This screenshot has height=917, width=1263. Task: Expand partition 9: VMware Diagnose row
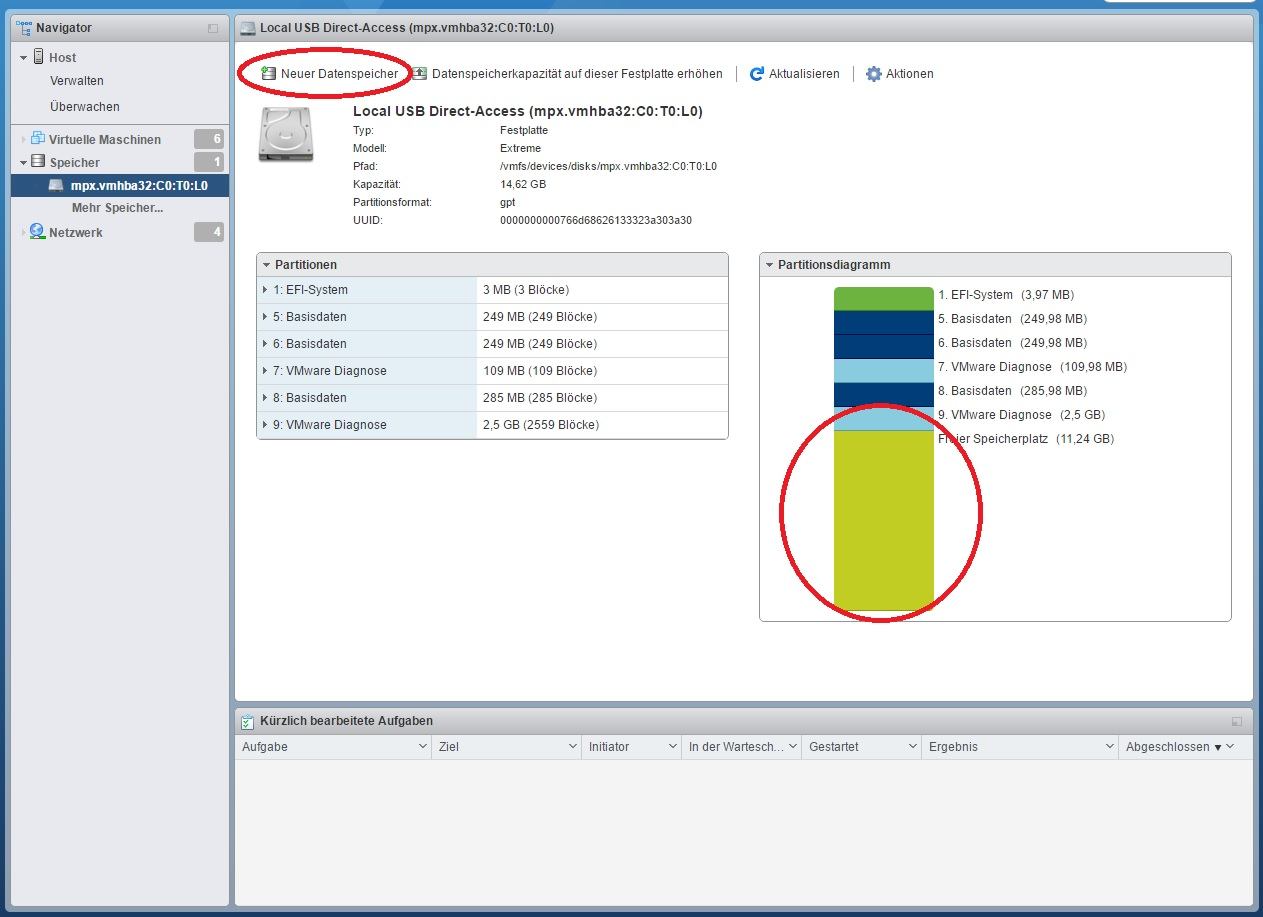[265, 425]
